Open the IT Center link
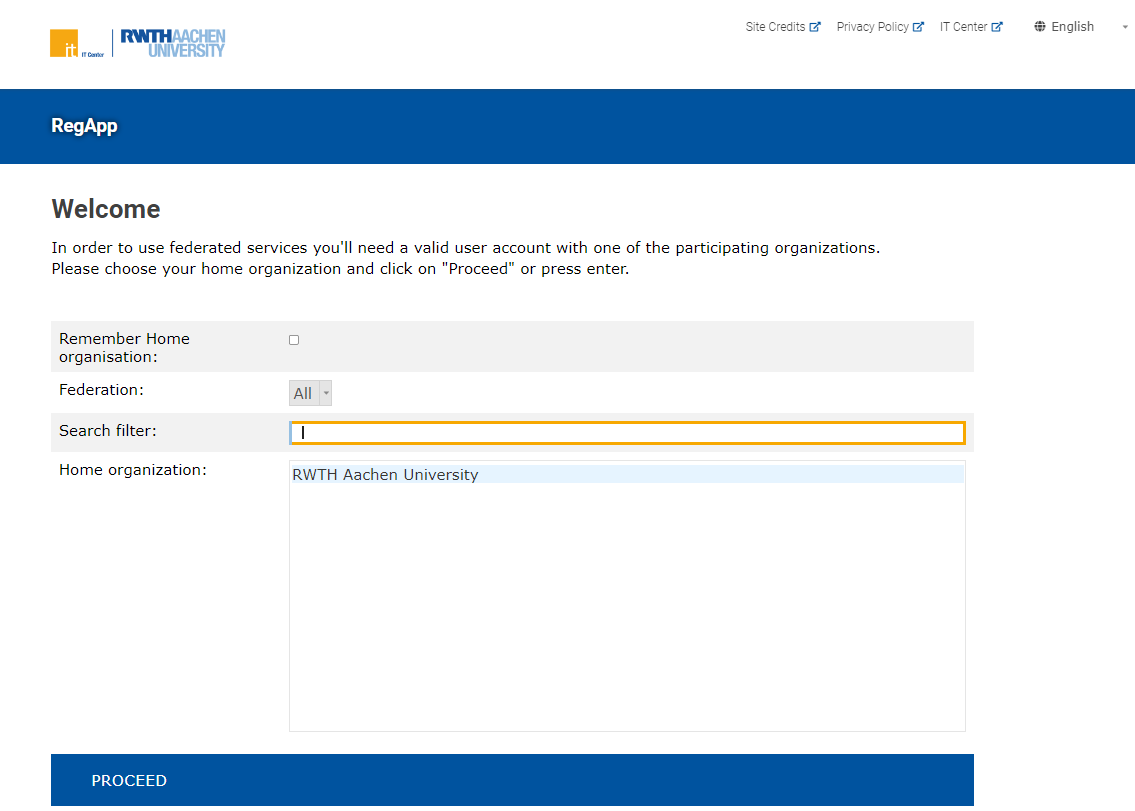This screenshot has width=1135, height=811. click(x=965, y=26)
